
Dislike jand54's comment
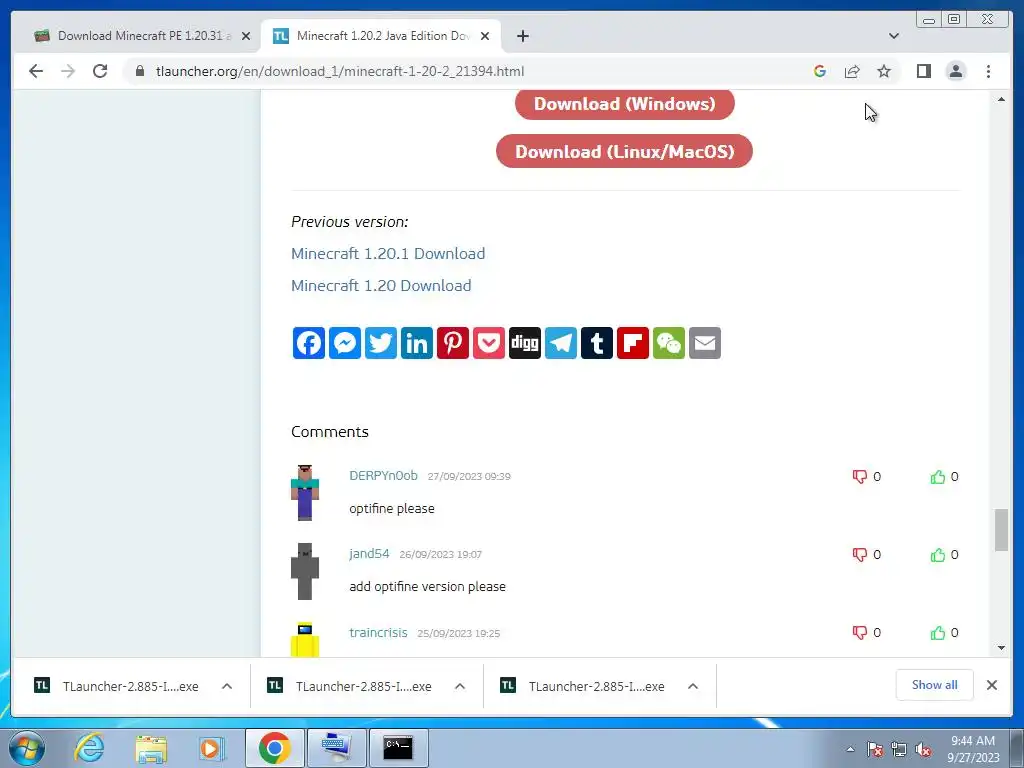click(859, 554)
